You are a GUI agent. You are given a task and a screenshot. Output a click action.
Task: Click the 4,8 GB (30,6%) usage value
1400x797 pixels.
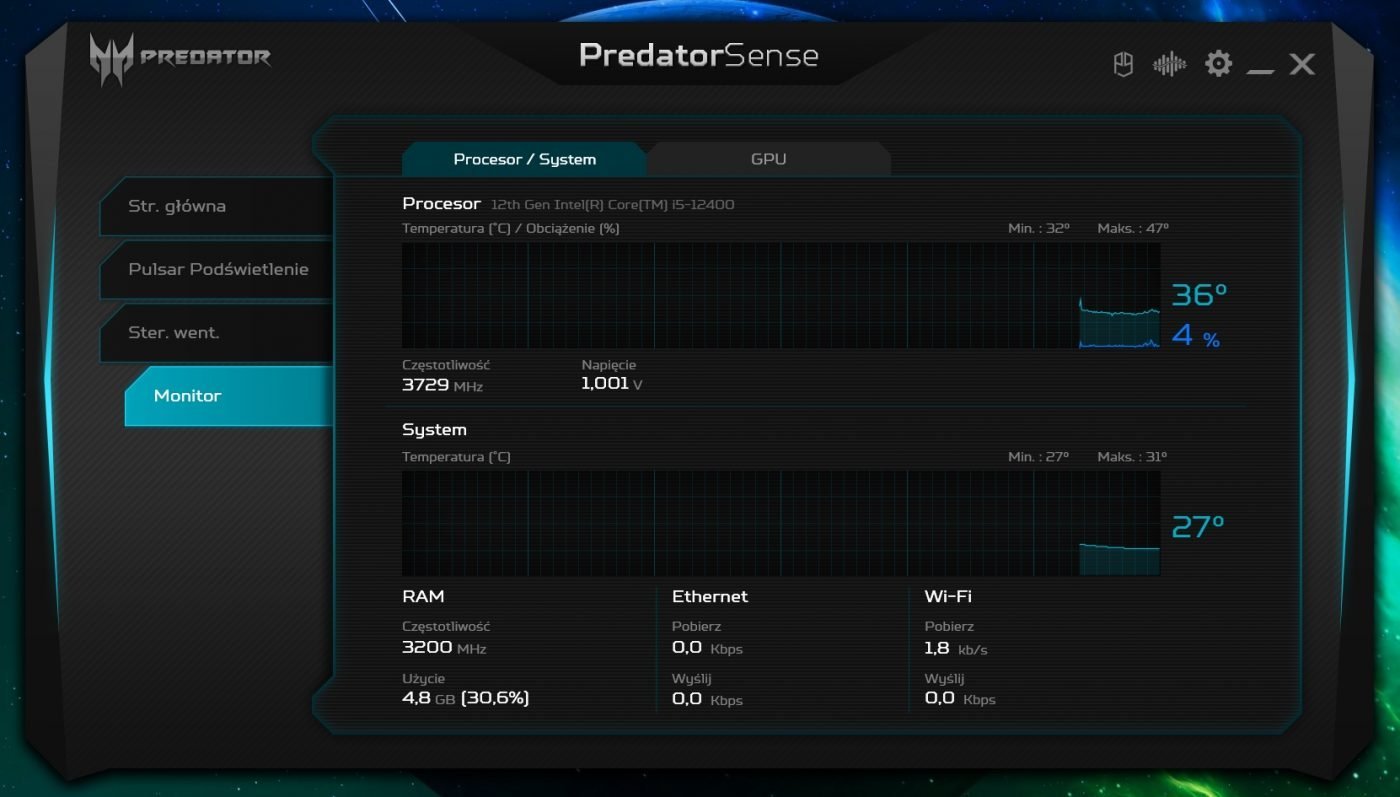465,698
